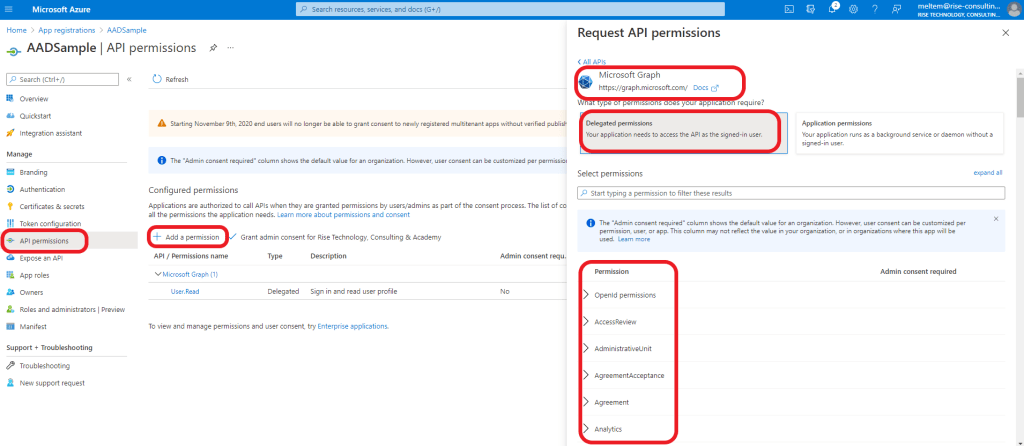Select Application permissions option
Screen dimensions: 1024x446
[899, 133]
